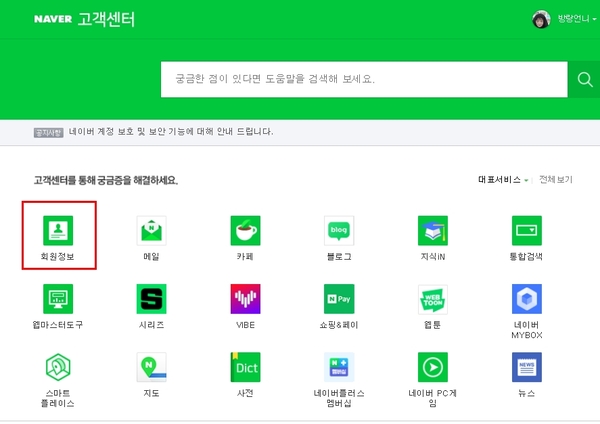Screen dimensions: 600x424
Task: Click the 공지사항 notice badge
Action: pyautogui.click(x=48, y=132)
